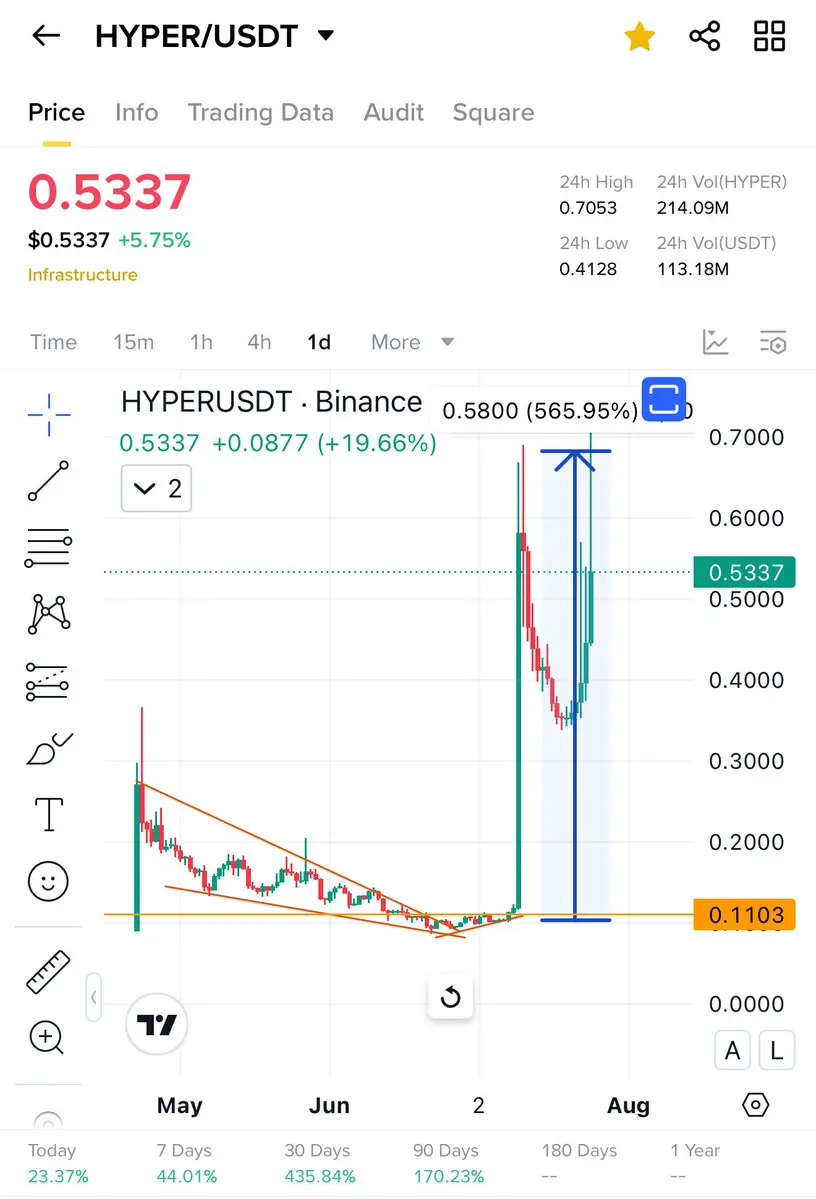Open the share icon
Viewport: 816px width, 1199px height.
pos(704,36)
